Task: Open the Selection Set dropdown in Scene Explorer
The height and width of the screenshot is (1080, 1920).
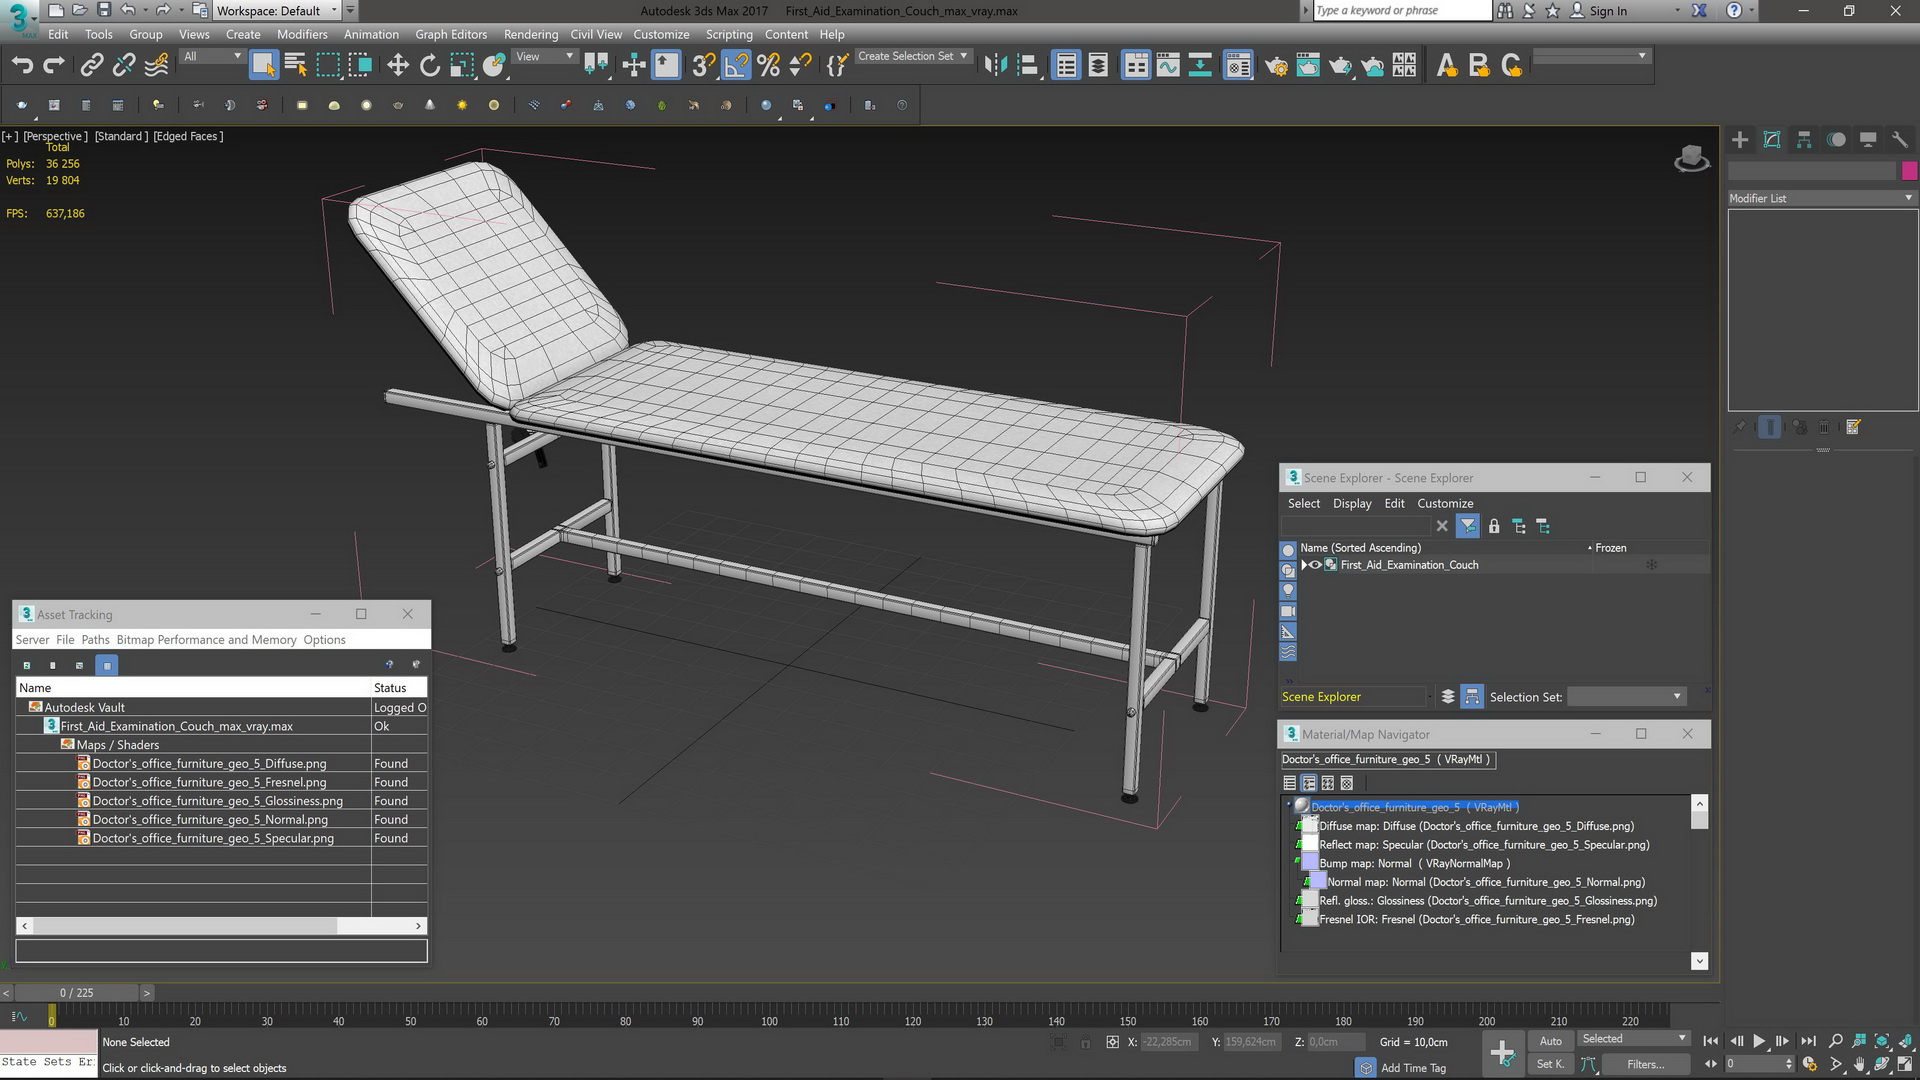Action: (x=1626, y=697)
